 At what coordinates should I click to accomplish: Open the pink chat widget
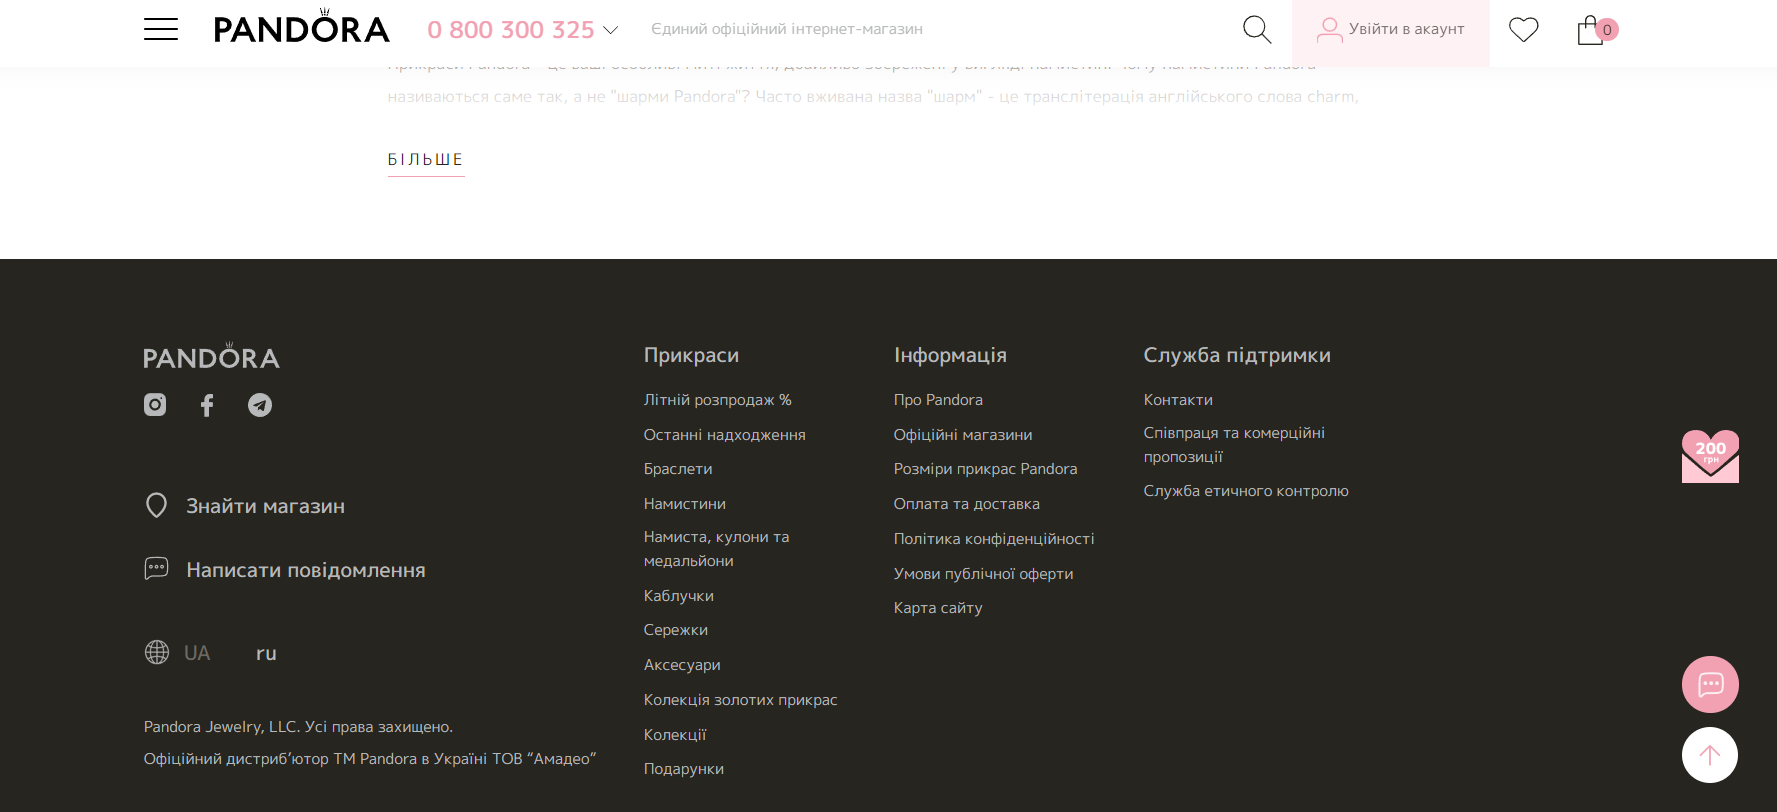click(x=1709, y=684)
